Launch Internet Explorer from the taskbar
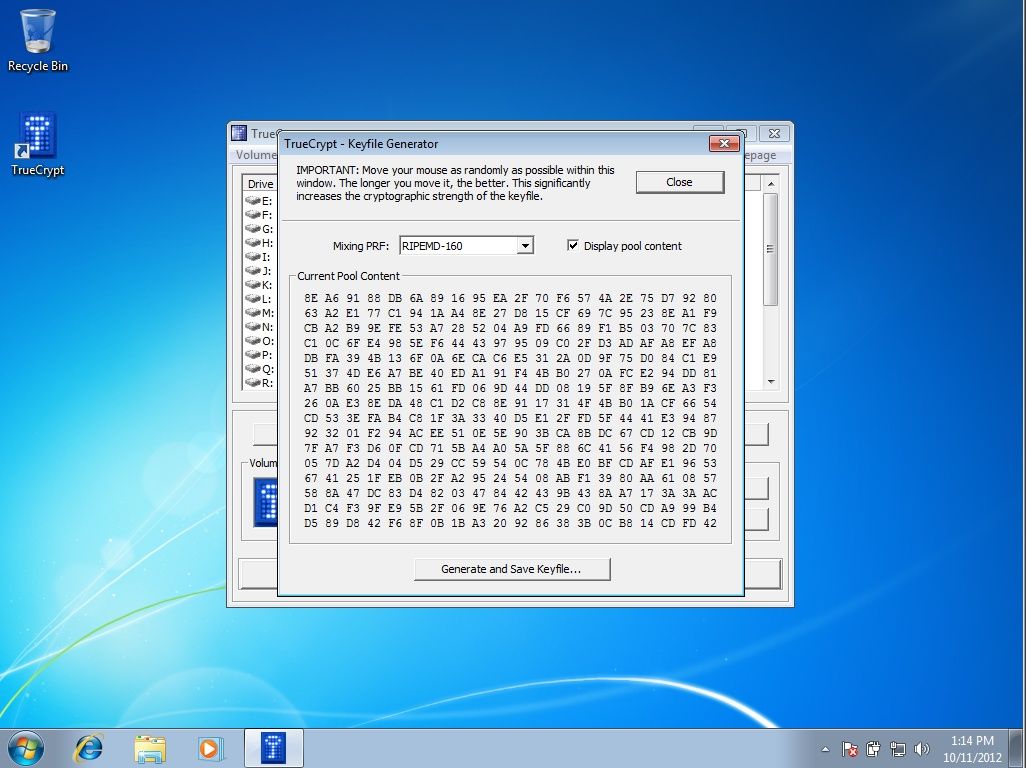 (88, 748)
